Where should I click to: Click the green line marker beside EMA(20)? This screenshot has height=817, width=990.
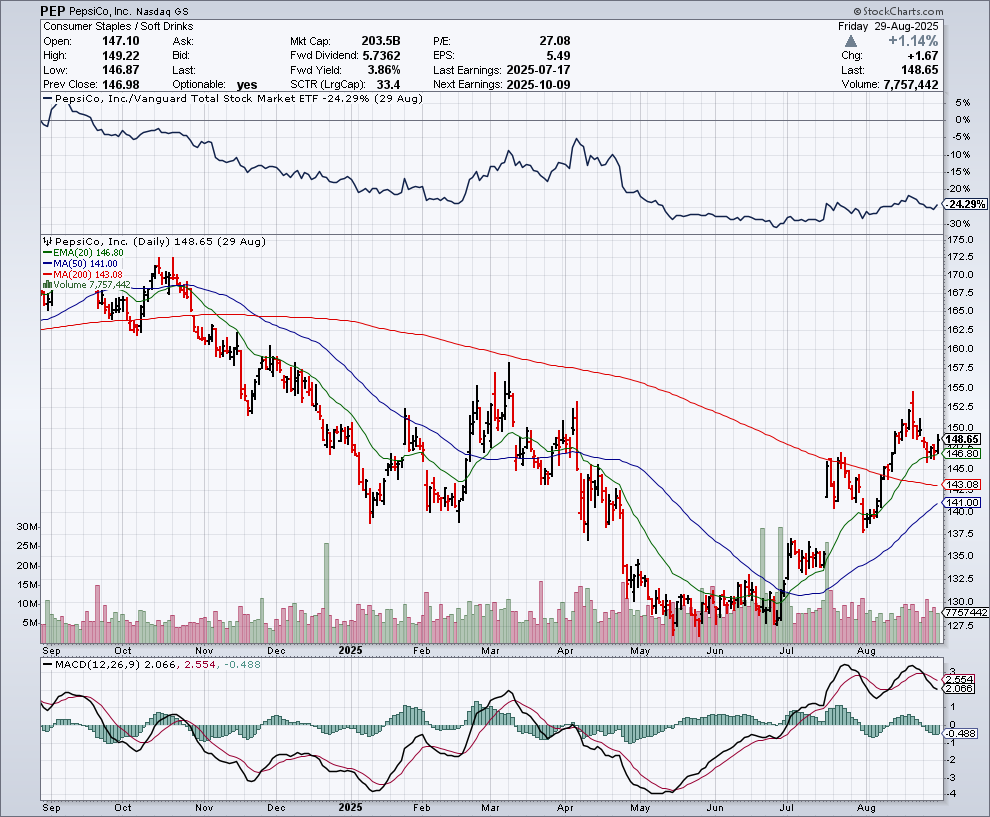47,253
